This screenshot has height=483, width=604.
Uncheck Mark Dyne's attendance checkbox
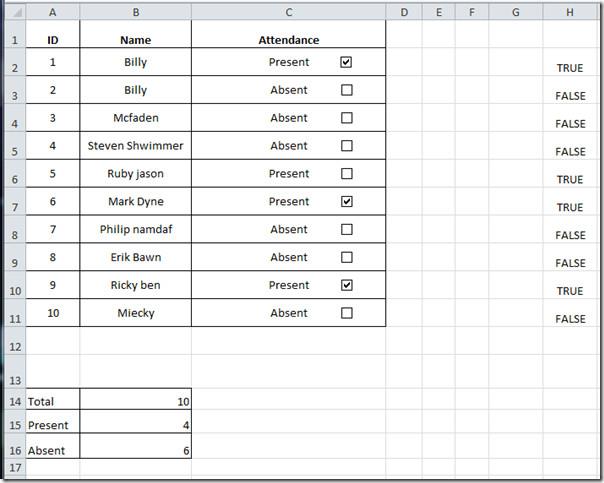tap(347, 201)
